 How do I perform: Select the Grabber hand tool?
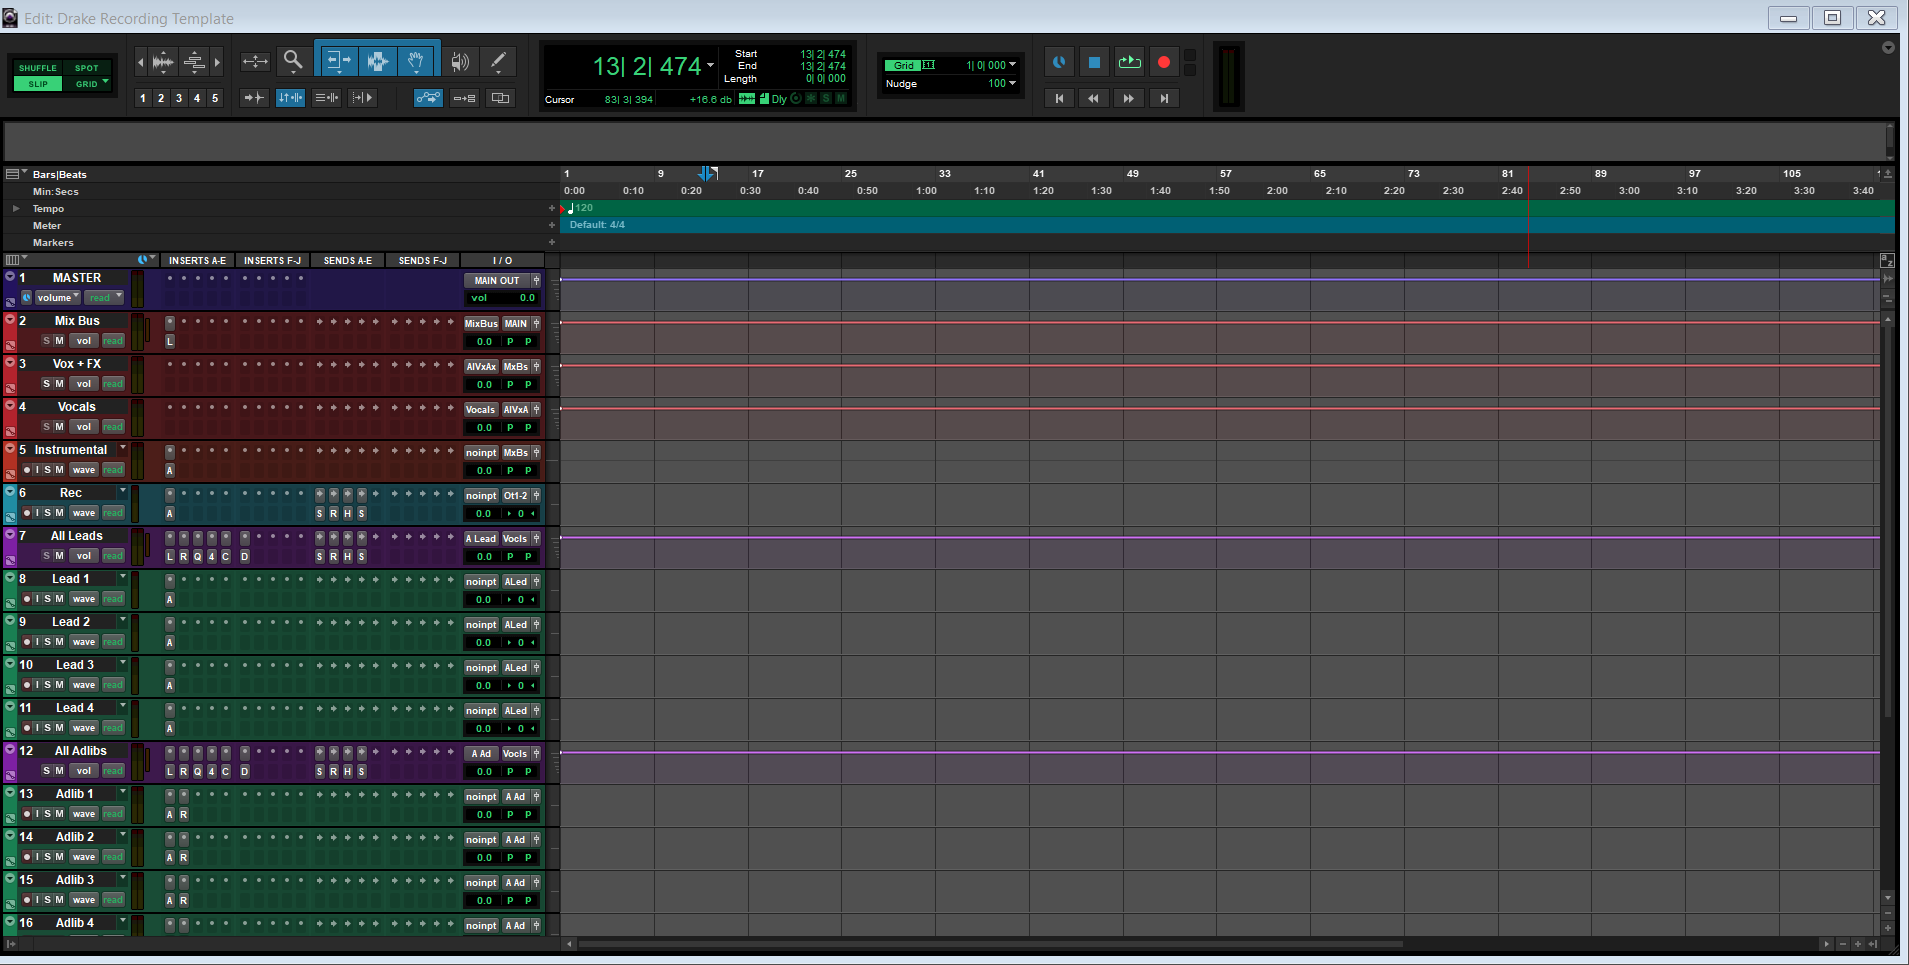click(416, 61)
